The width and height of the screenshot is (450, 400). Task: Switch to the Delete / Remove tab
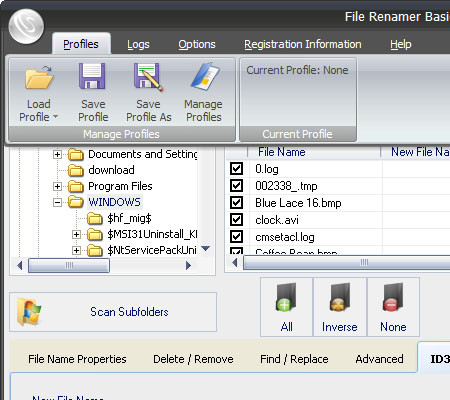[x=193, y=359]
